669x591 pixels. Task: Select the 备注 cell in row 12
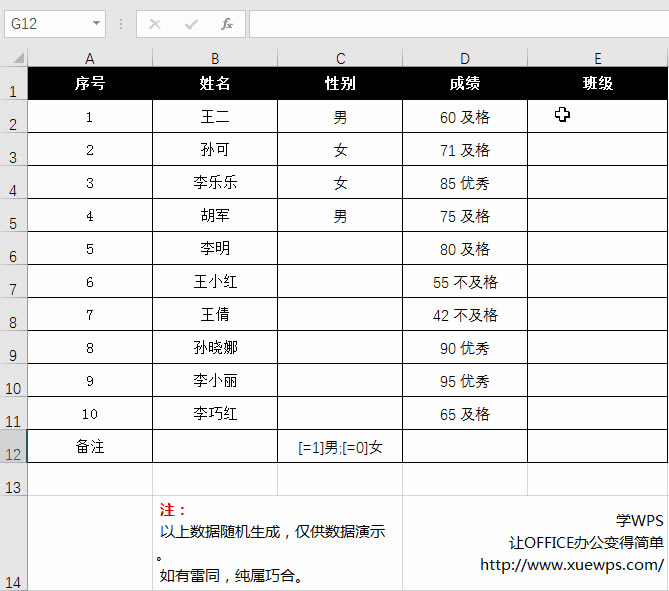tap(90, 446)
